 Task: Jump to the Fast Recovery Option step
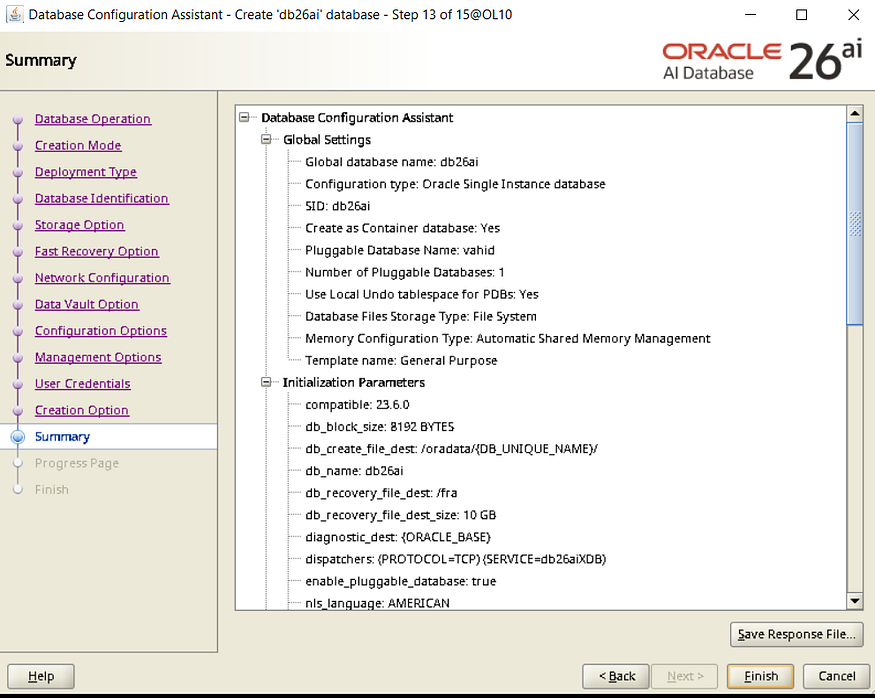click(x=97, y=251)
